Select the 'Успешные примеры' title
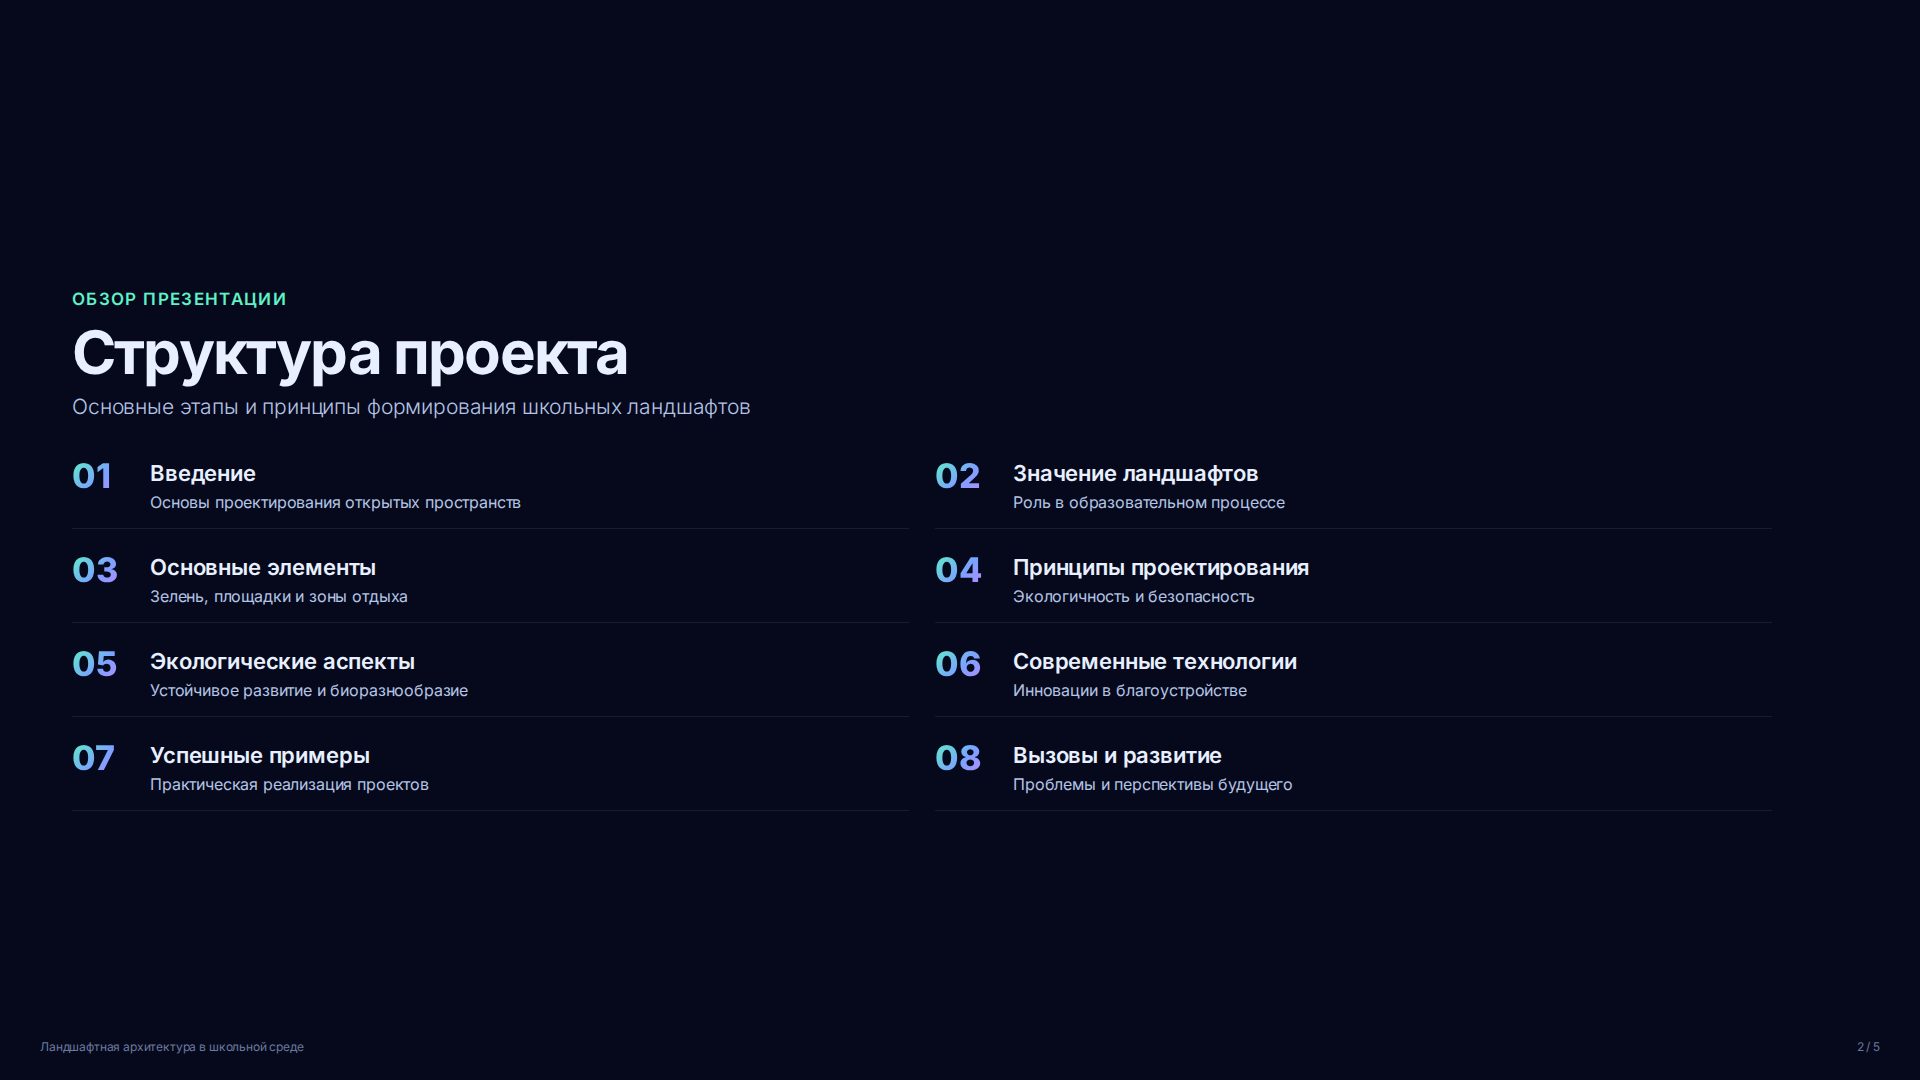The height and width of the screenshot is (1080, 1920). (x=260, y=756)
